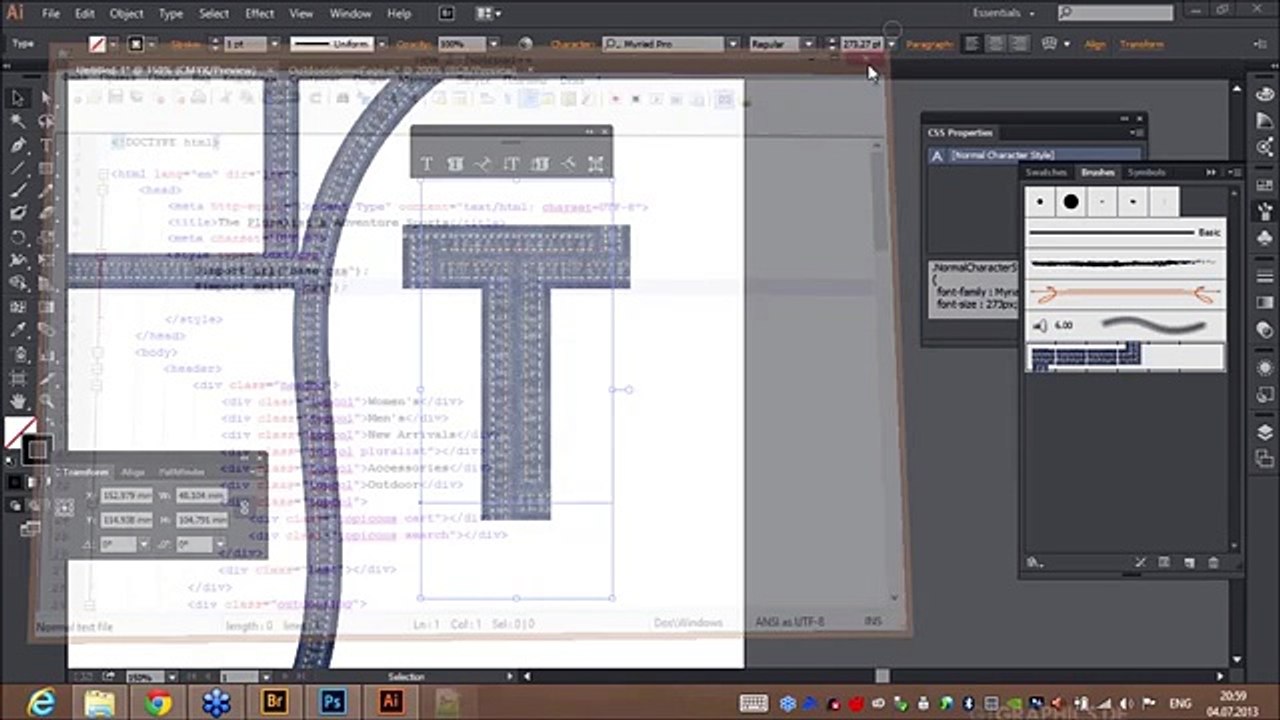The height and width of the screenshot is (720, 1280).
Task: Open the Symbols panel icon in dock
Action: tap(1265, 238)
